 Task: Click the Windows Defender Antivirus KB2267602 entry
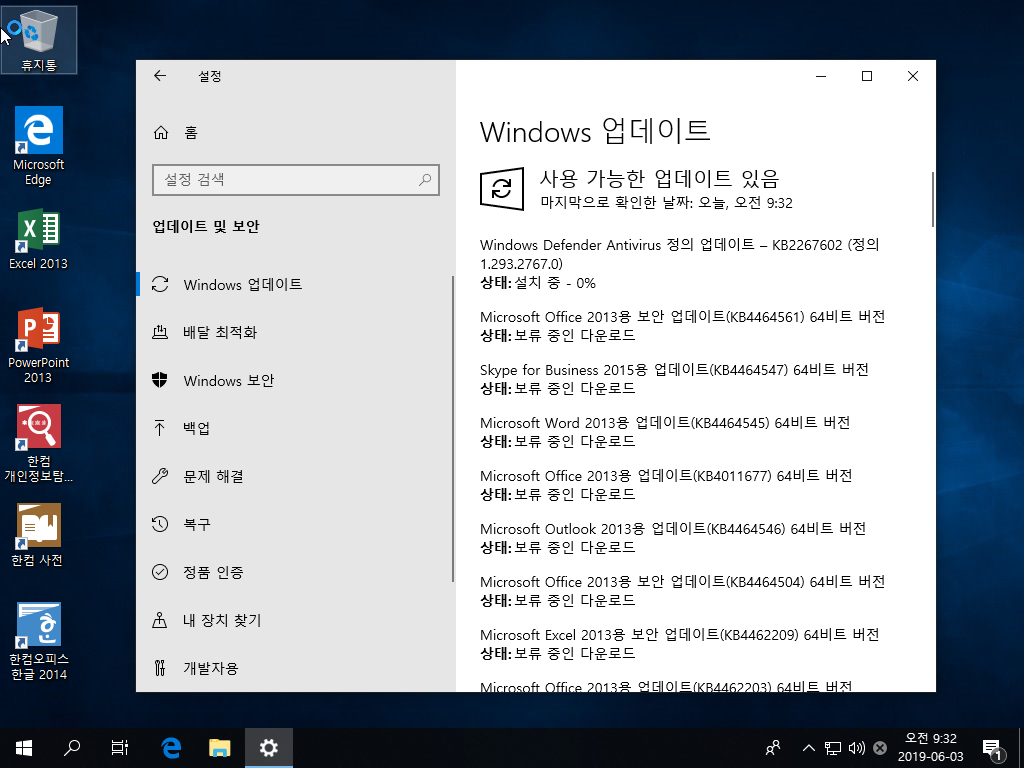click(x=679, y=264)
